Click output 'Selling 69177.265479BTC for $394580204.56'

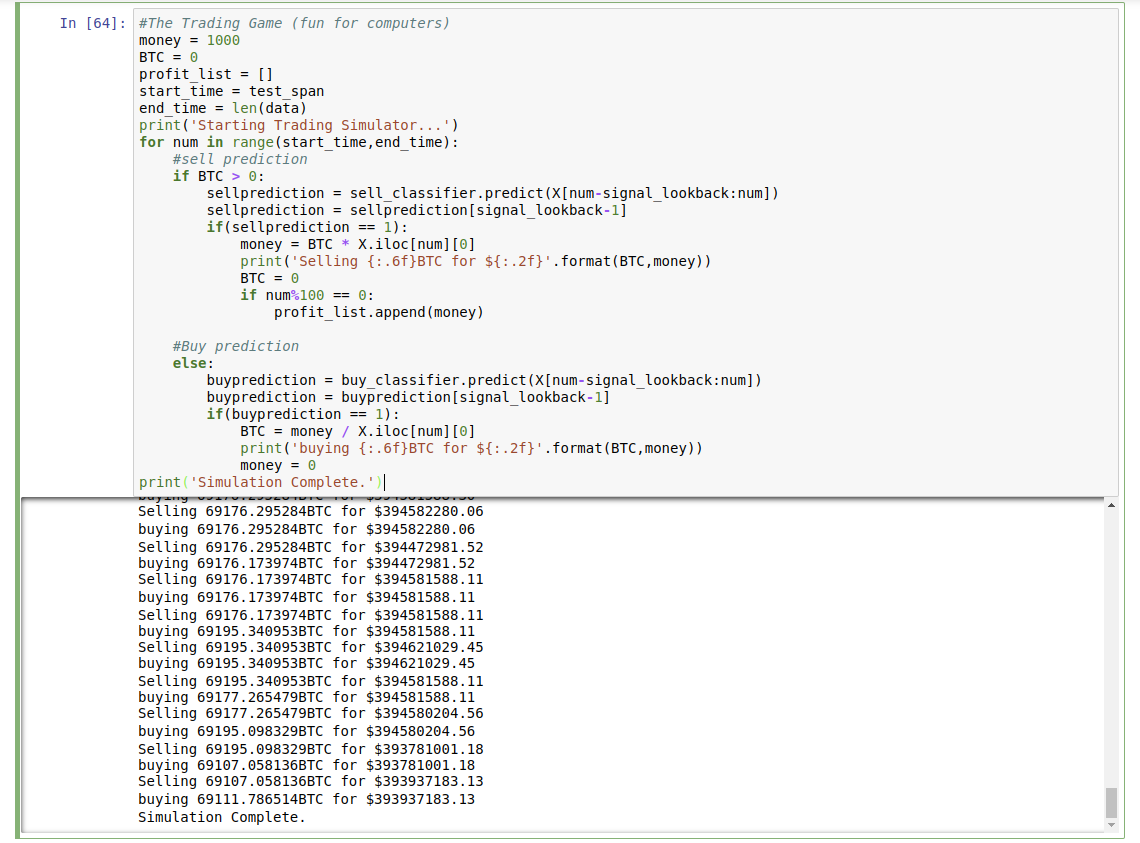pos(310,714)
